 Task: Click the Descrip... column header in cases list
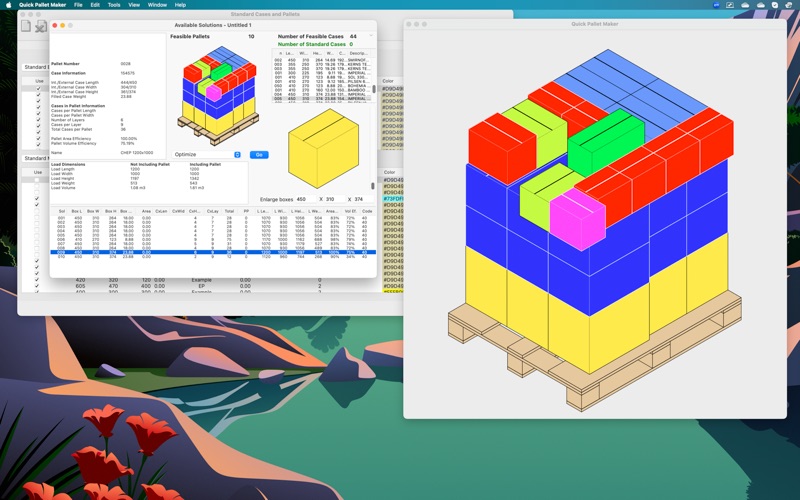[359, 53]
